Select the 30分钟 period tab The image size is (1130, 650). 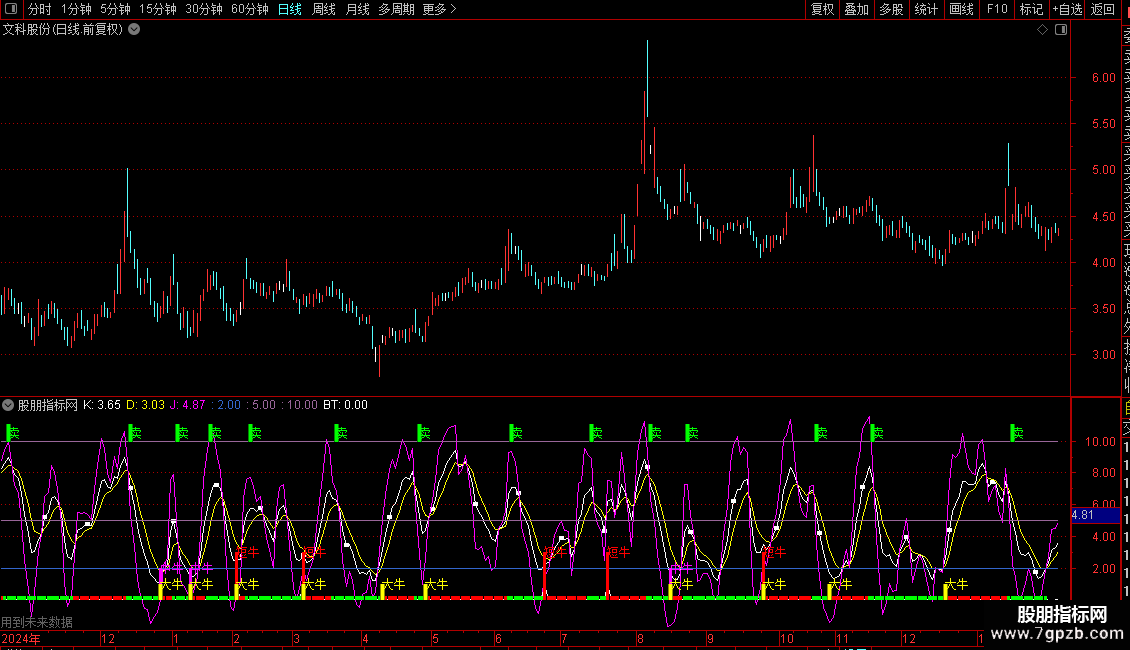[203, 9]
